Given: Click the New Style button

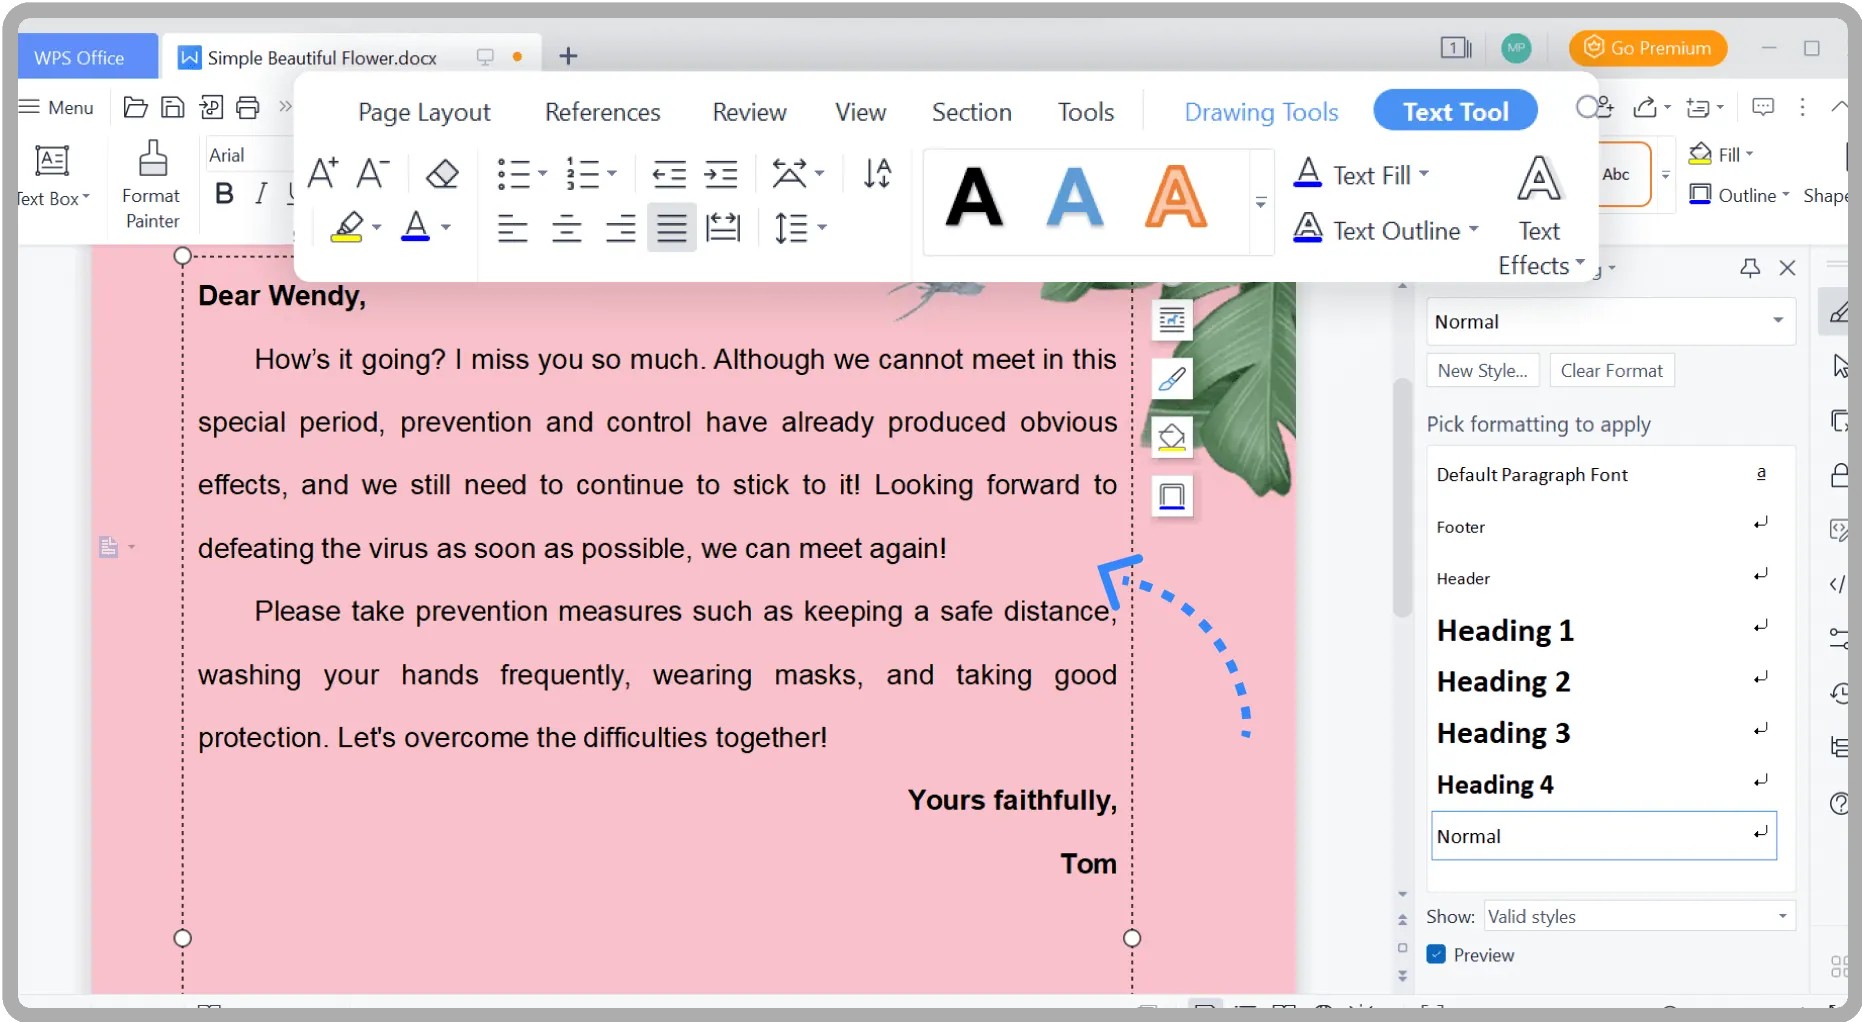Looking at the screenshot, I should coord(1482,370).
